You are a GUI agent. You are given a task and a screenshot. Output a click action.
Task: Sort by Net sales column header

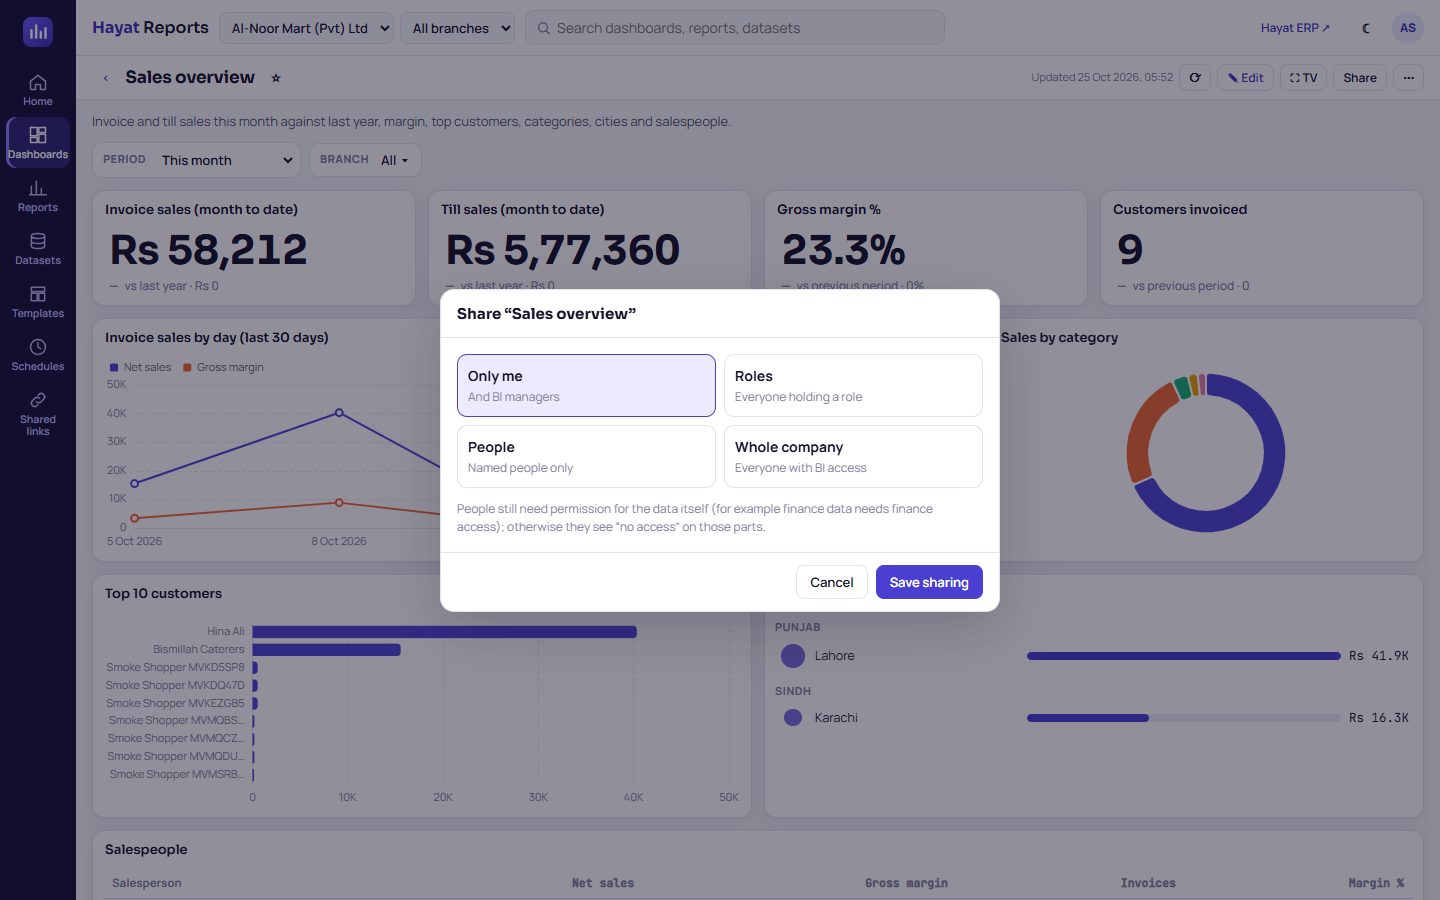[602, 883]
